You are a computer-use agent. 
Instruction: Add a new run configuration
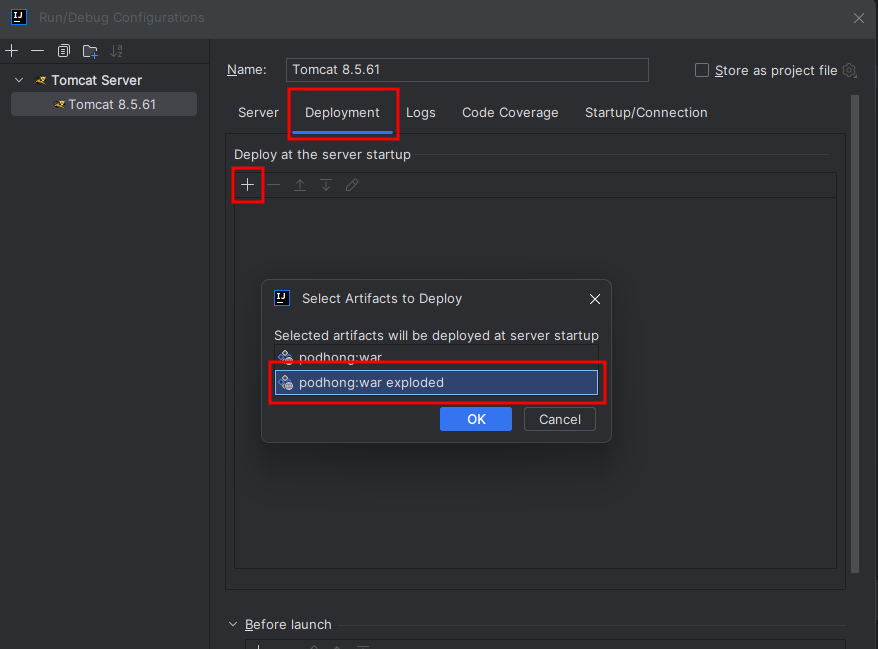(x=11, y=51)
